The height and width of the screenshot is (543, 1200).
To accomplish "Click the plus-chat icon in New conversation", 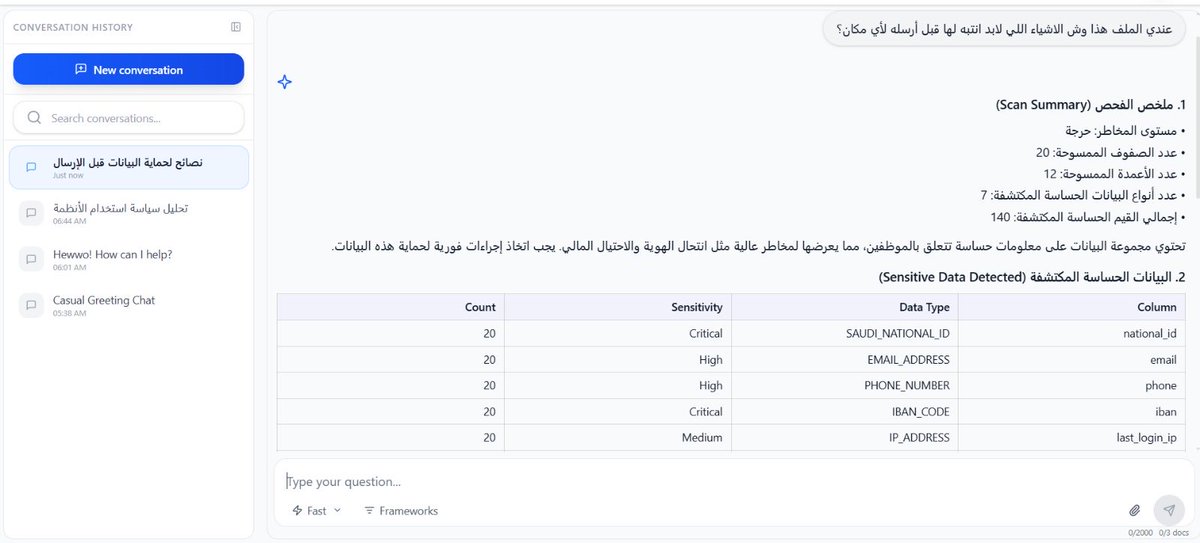I will click(x=81, y=70).
